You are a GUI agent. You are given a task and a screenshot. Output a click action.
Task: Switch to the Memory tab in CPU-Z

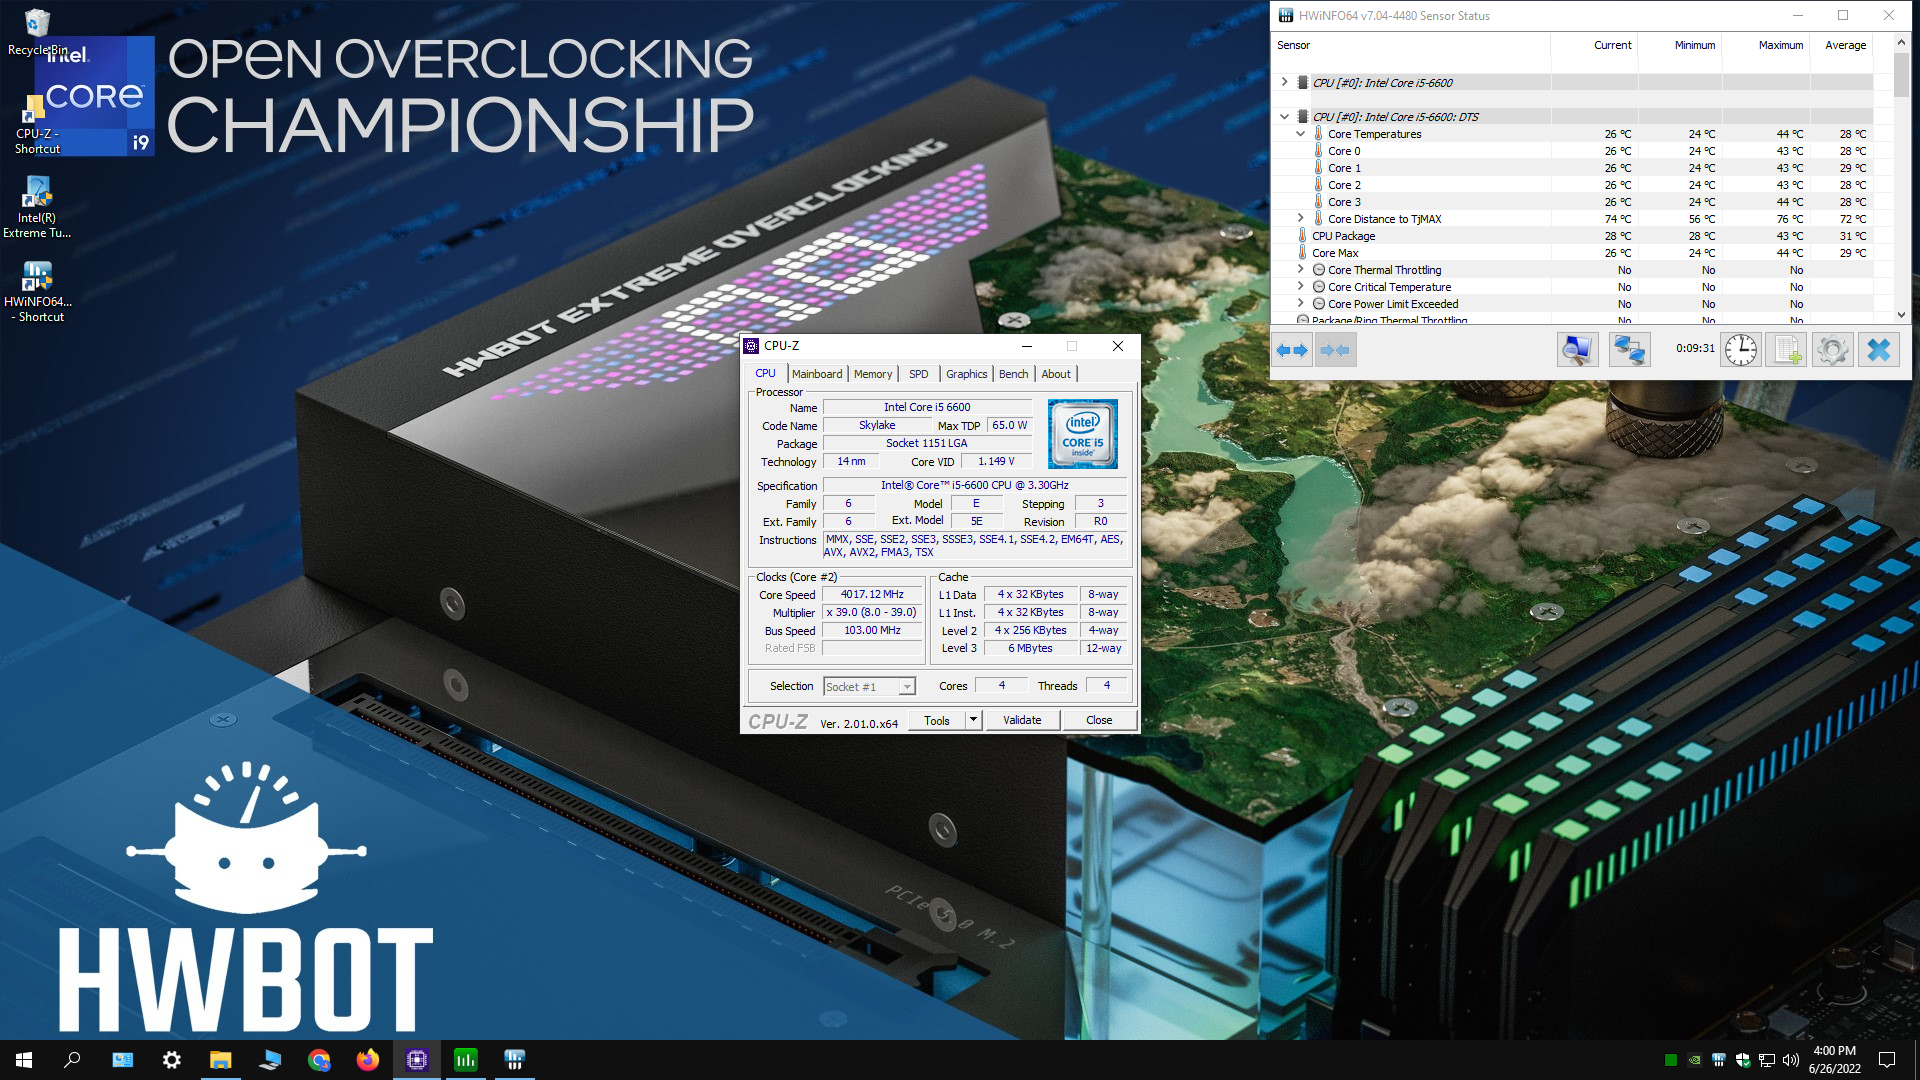(873, 374)
